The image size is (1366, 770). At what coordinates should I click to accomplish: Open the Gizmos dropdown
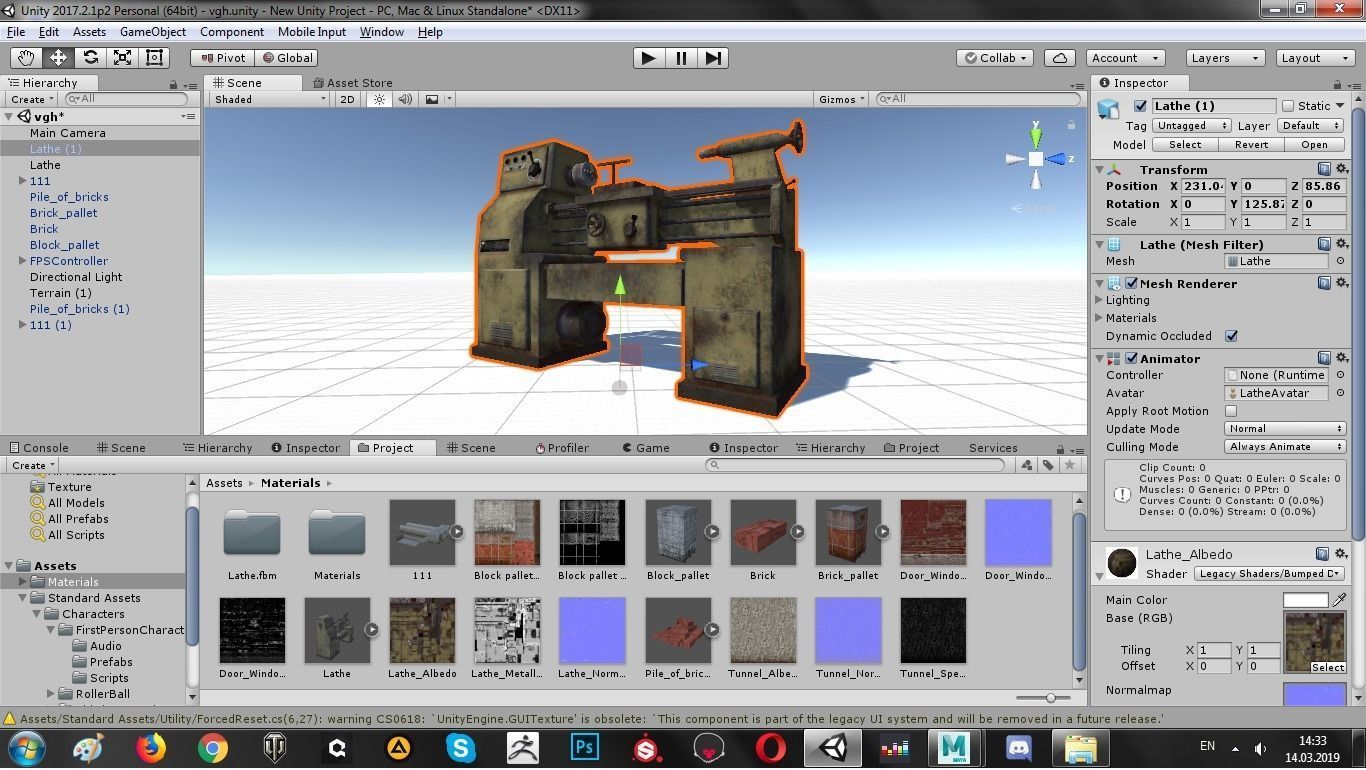click(841, 99)
